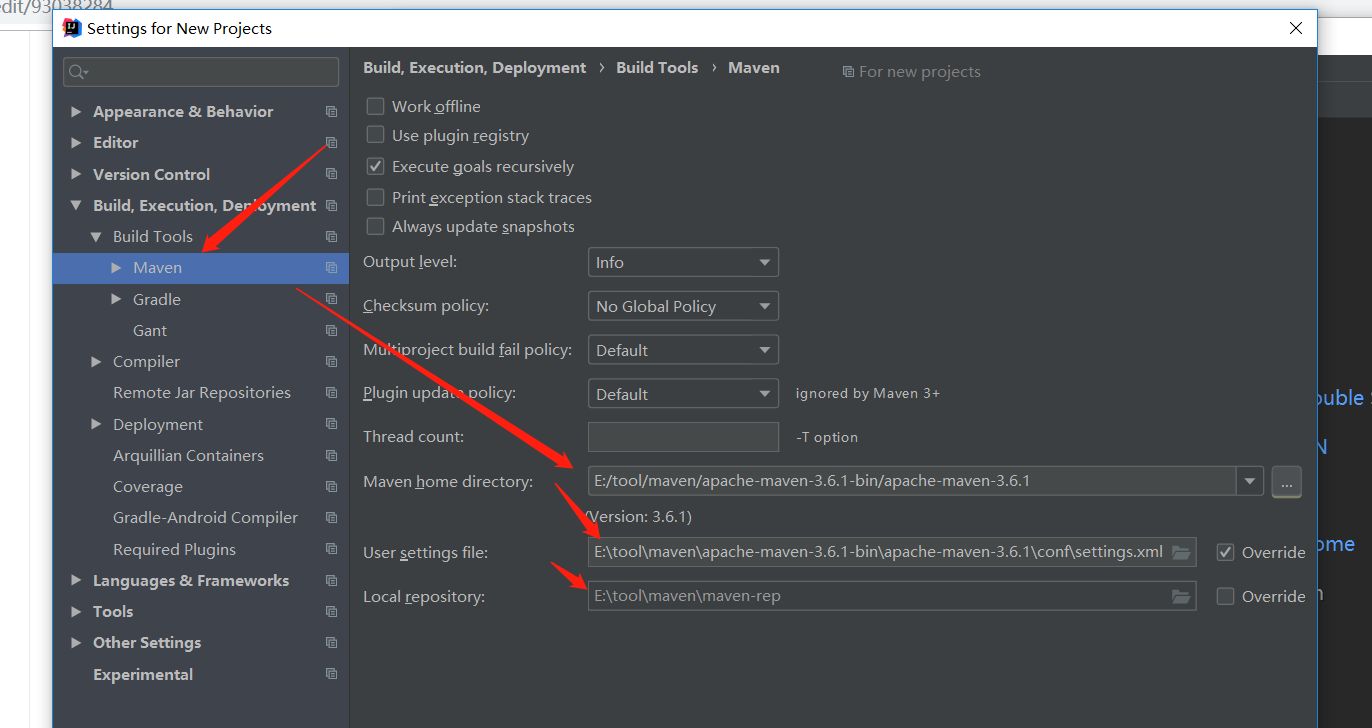
Task: Select Required Plugins page
Action: pos(174,549)
